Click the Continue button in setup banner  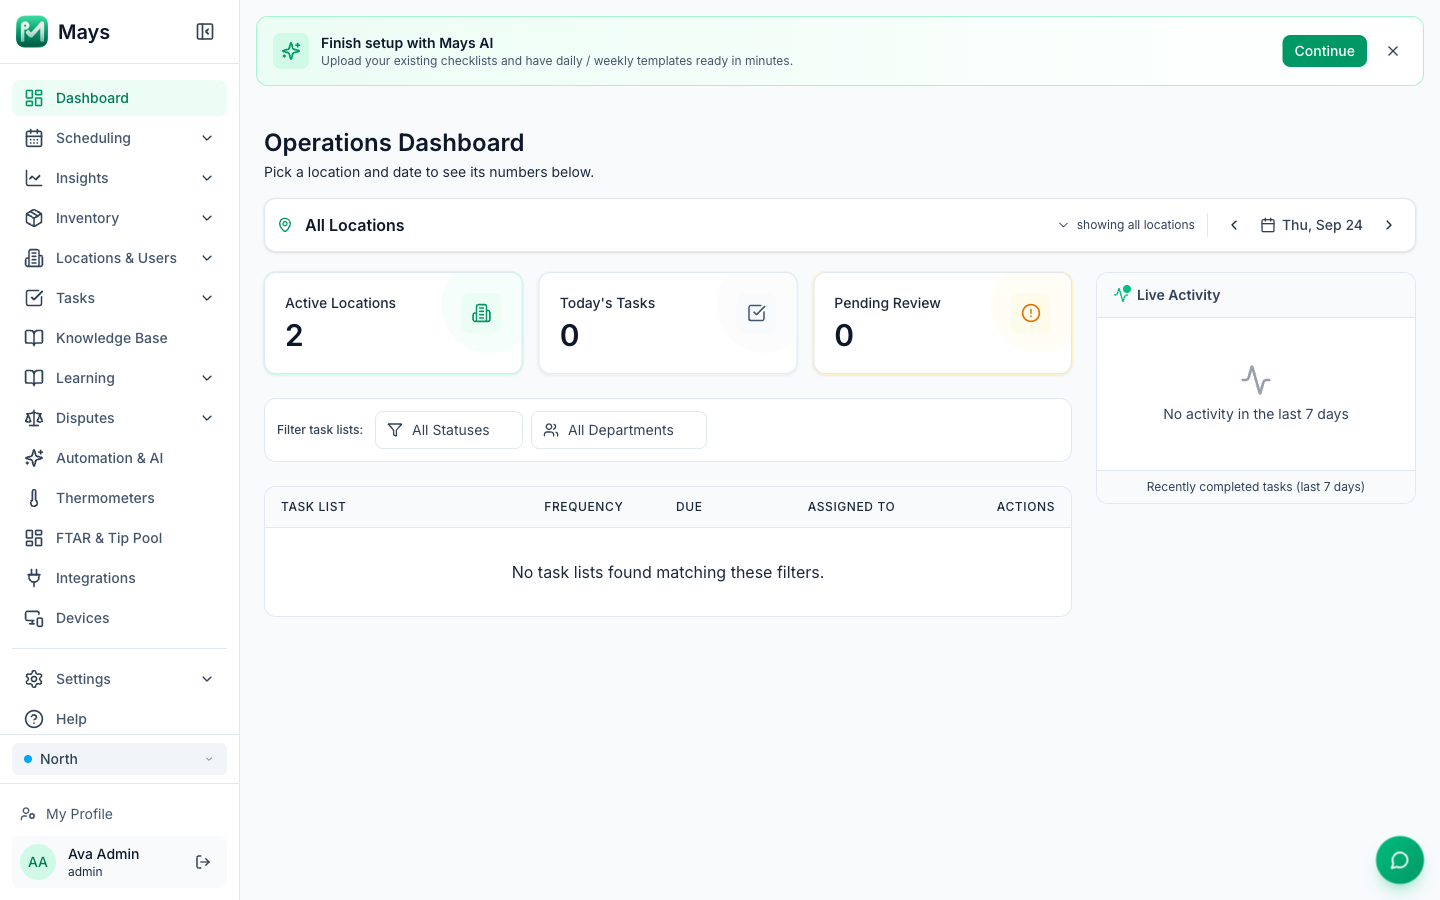(x=1324, y=51)
